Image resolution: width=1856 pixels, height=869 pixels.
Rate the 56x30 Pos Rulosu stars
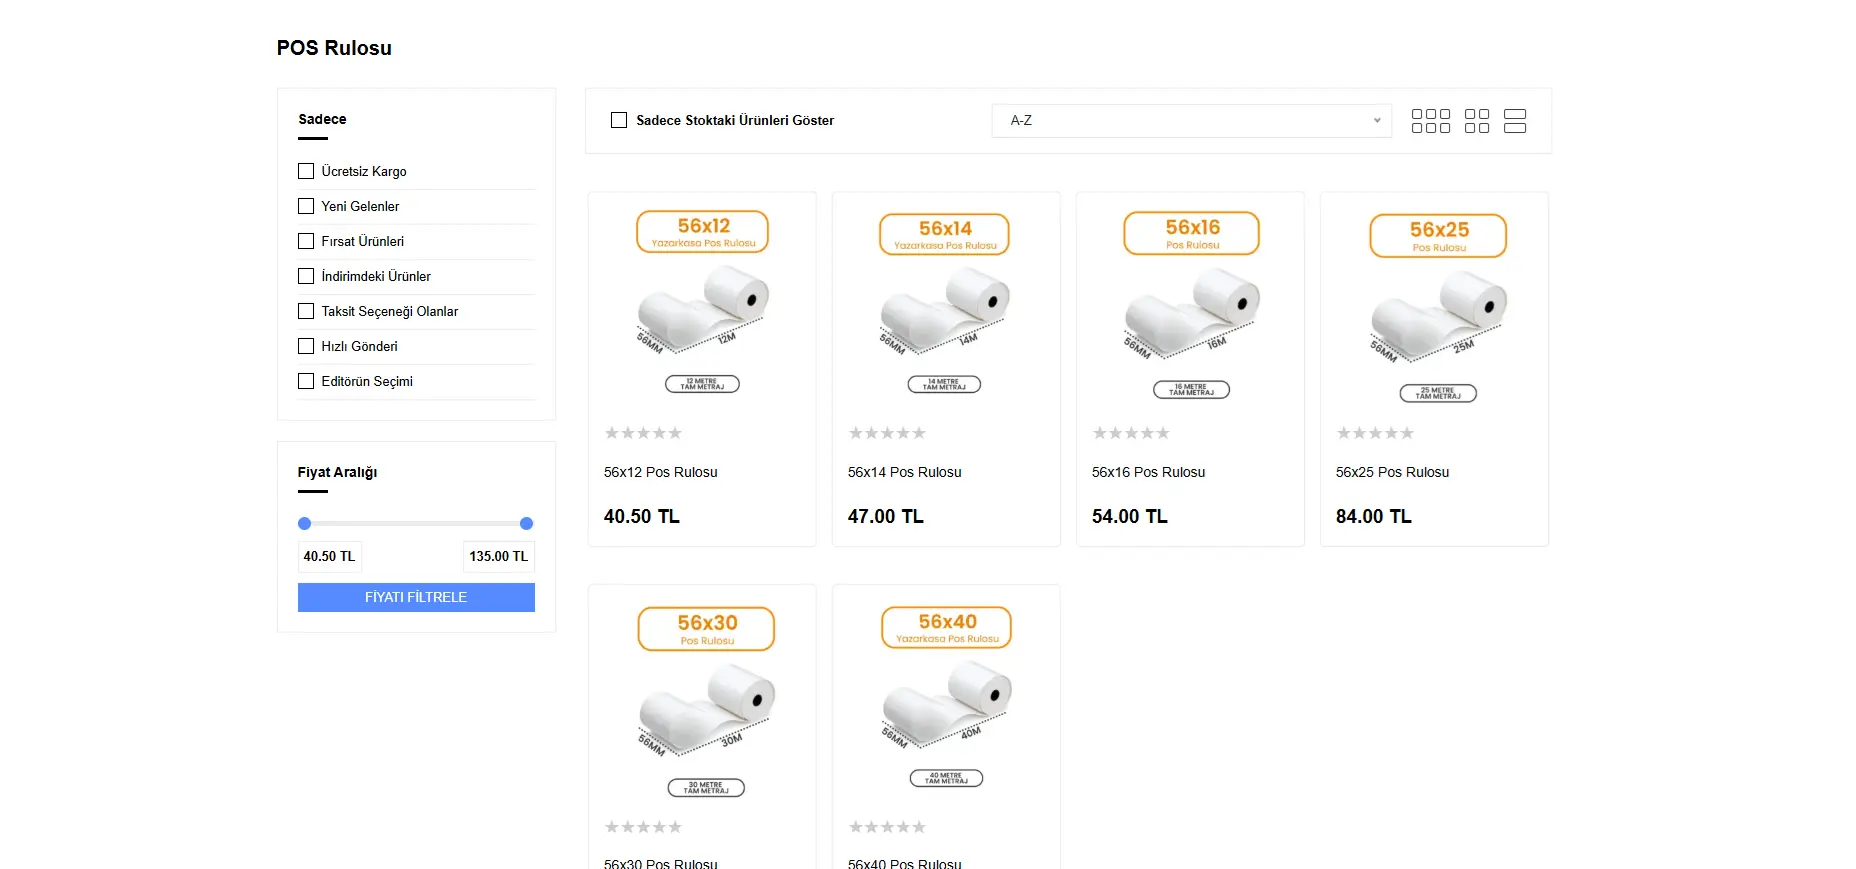coord(643,827)
